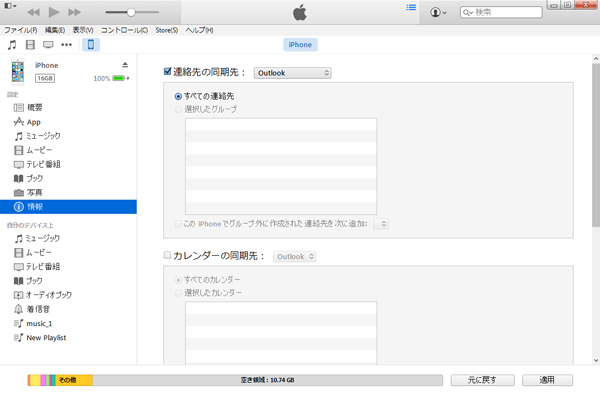Open the 表示(V) menu
Image resolution: width=600 pixels, height=395 pixels.
[83, 30]
